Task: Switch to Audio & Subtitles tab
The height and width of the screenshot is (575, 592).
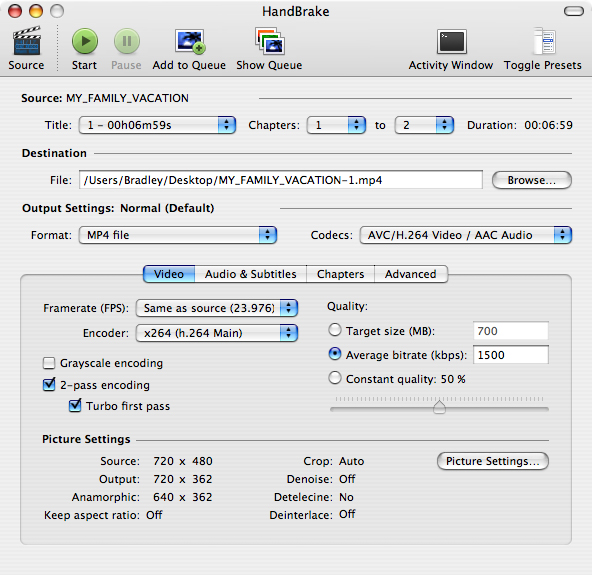Action: [x=251, y=274]
